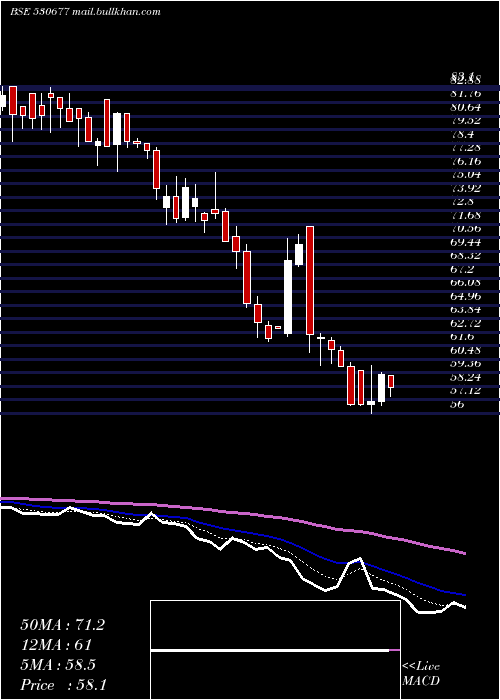The image size is (500, 700).
Task: Click the 62.72 price axis label
Action: tap(466, 323)
